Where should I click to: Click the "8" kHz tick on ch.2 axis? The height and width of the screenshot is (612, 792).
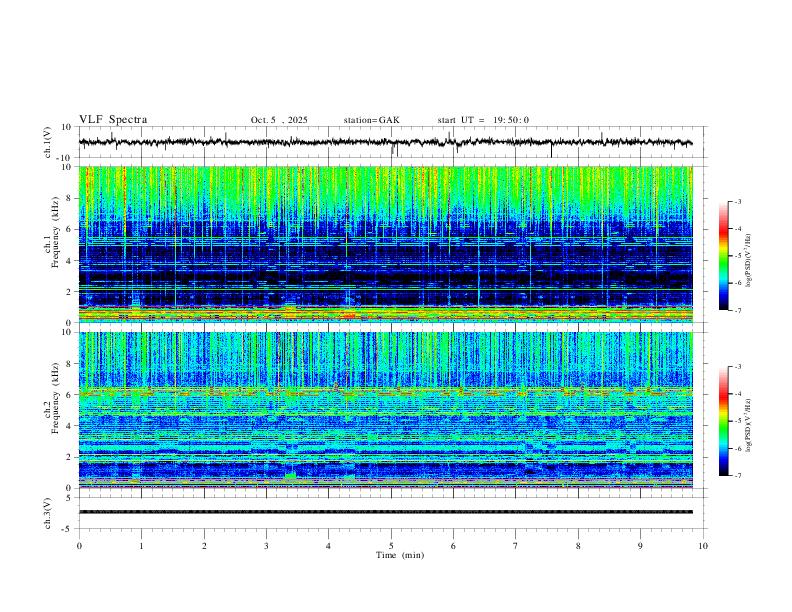pos(70,364)
